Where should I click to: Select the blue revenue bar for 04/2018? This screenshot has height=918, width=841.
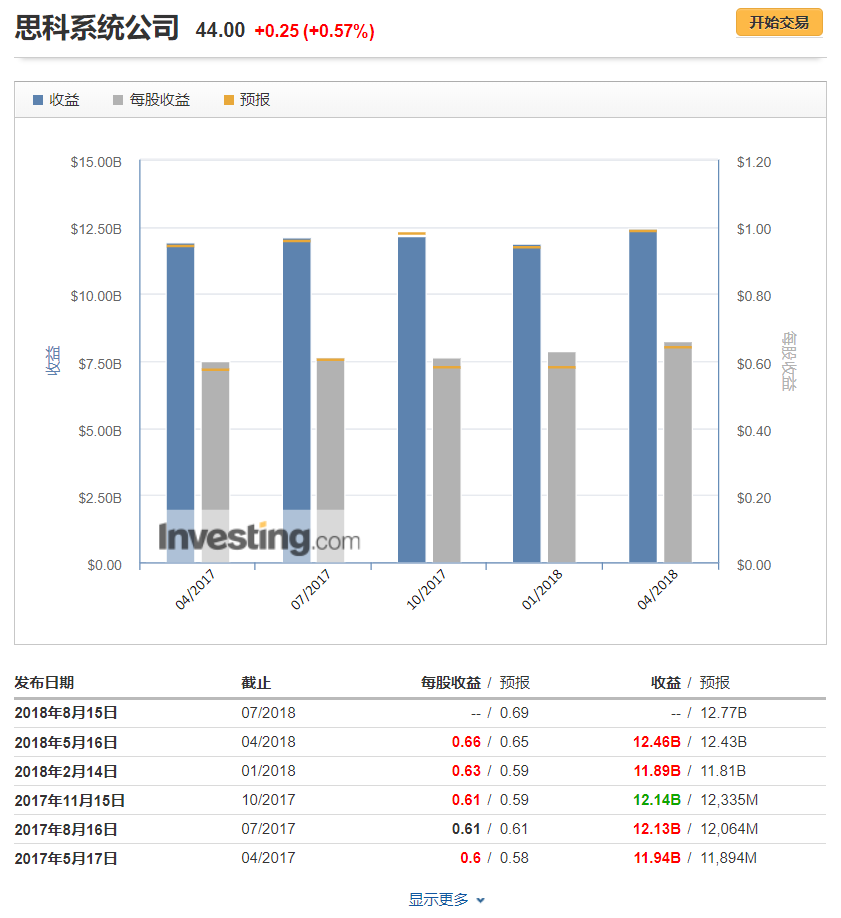click(x=643, y=396)
